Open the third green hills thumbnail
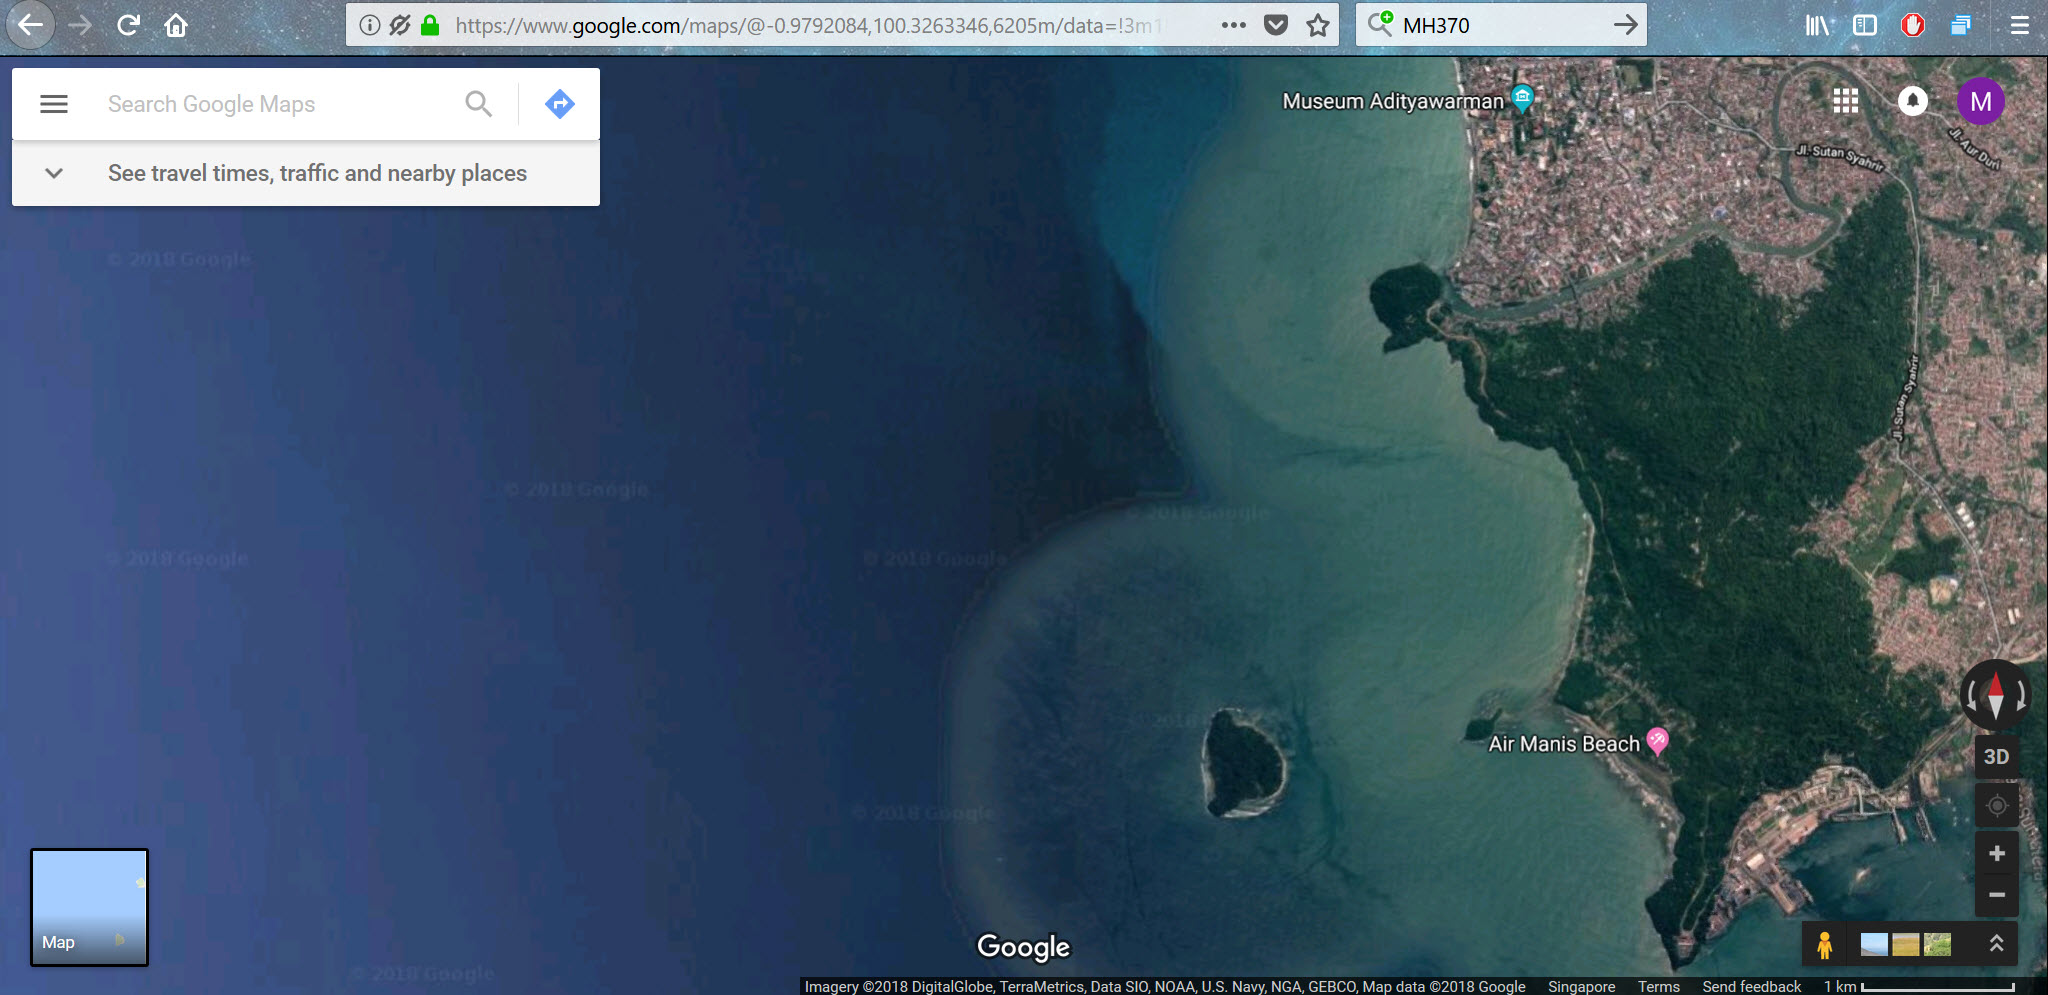 point(1938,944)
